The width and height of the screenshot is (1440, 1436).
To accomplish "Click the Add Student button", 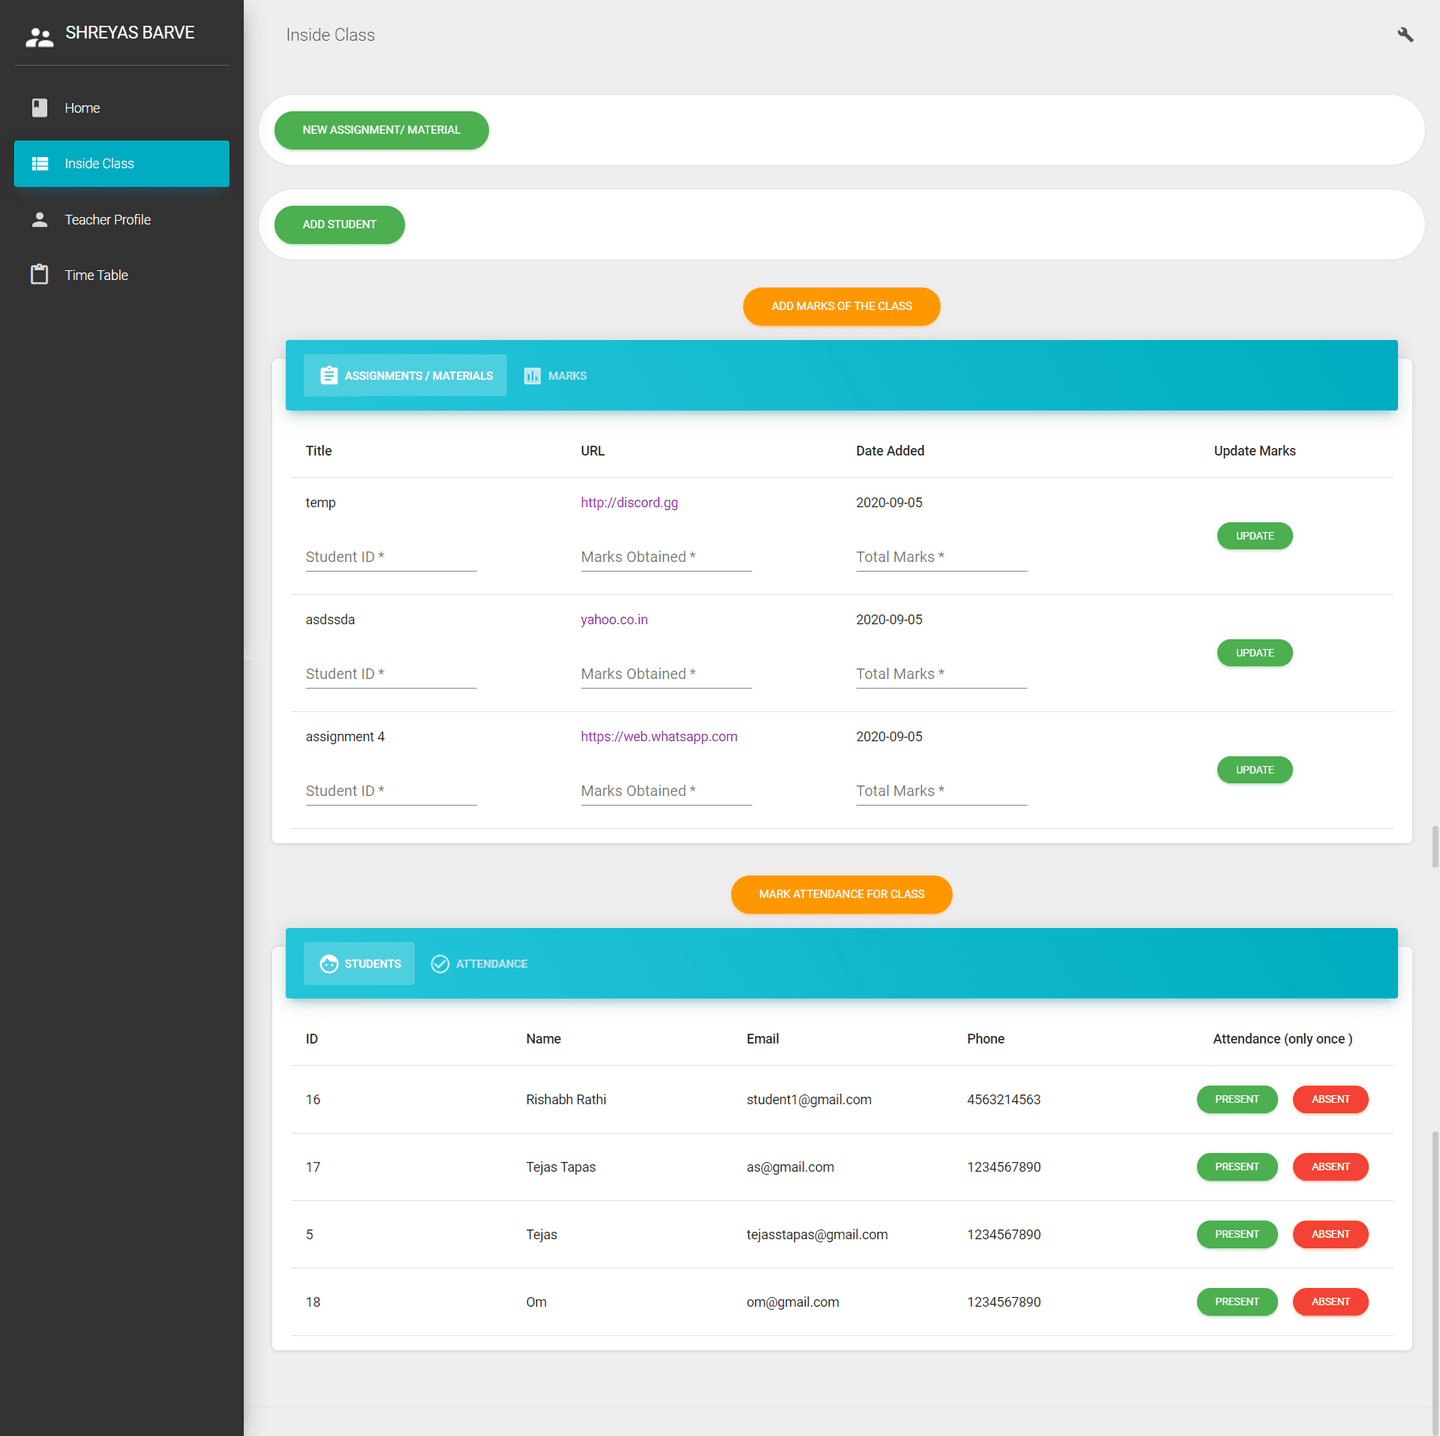I will pyautogui.click(x=340, y=225).
